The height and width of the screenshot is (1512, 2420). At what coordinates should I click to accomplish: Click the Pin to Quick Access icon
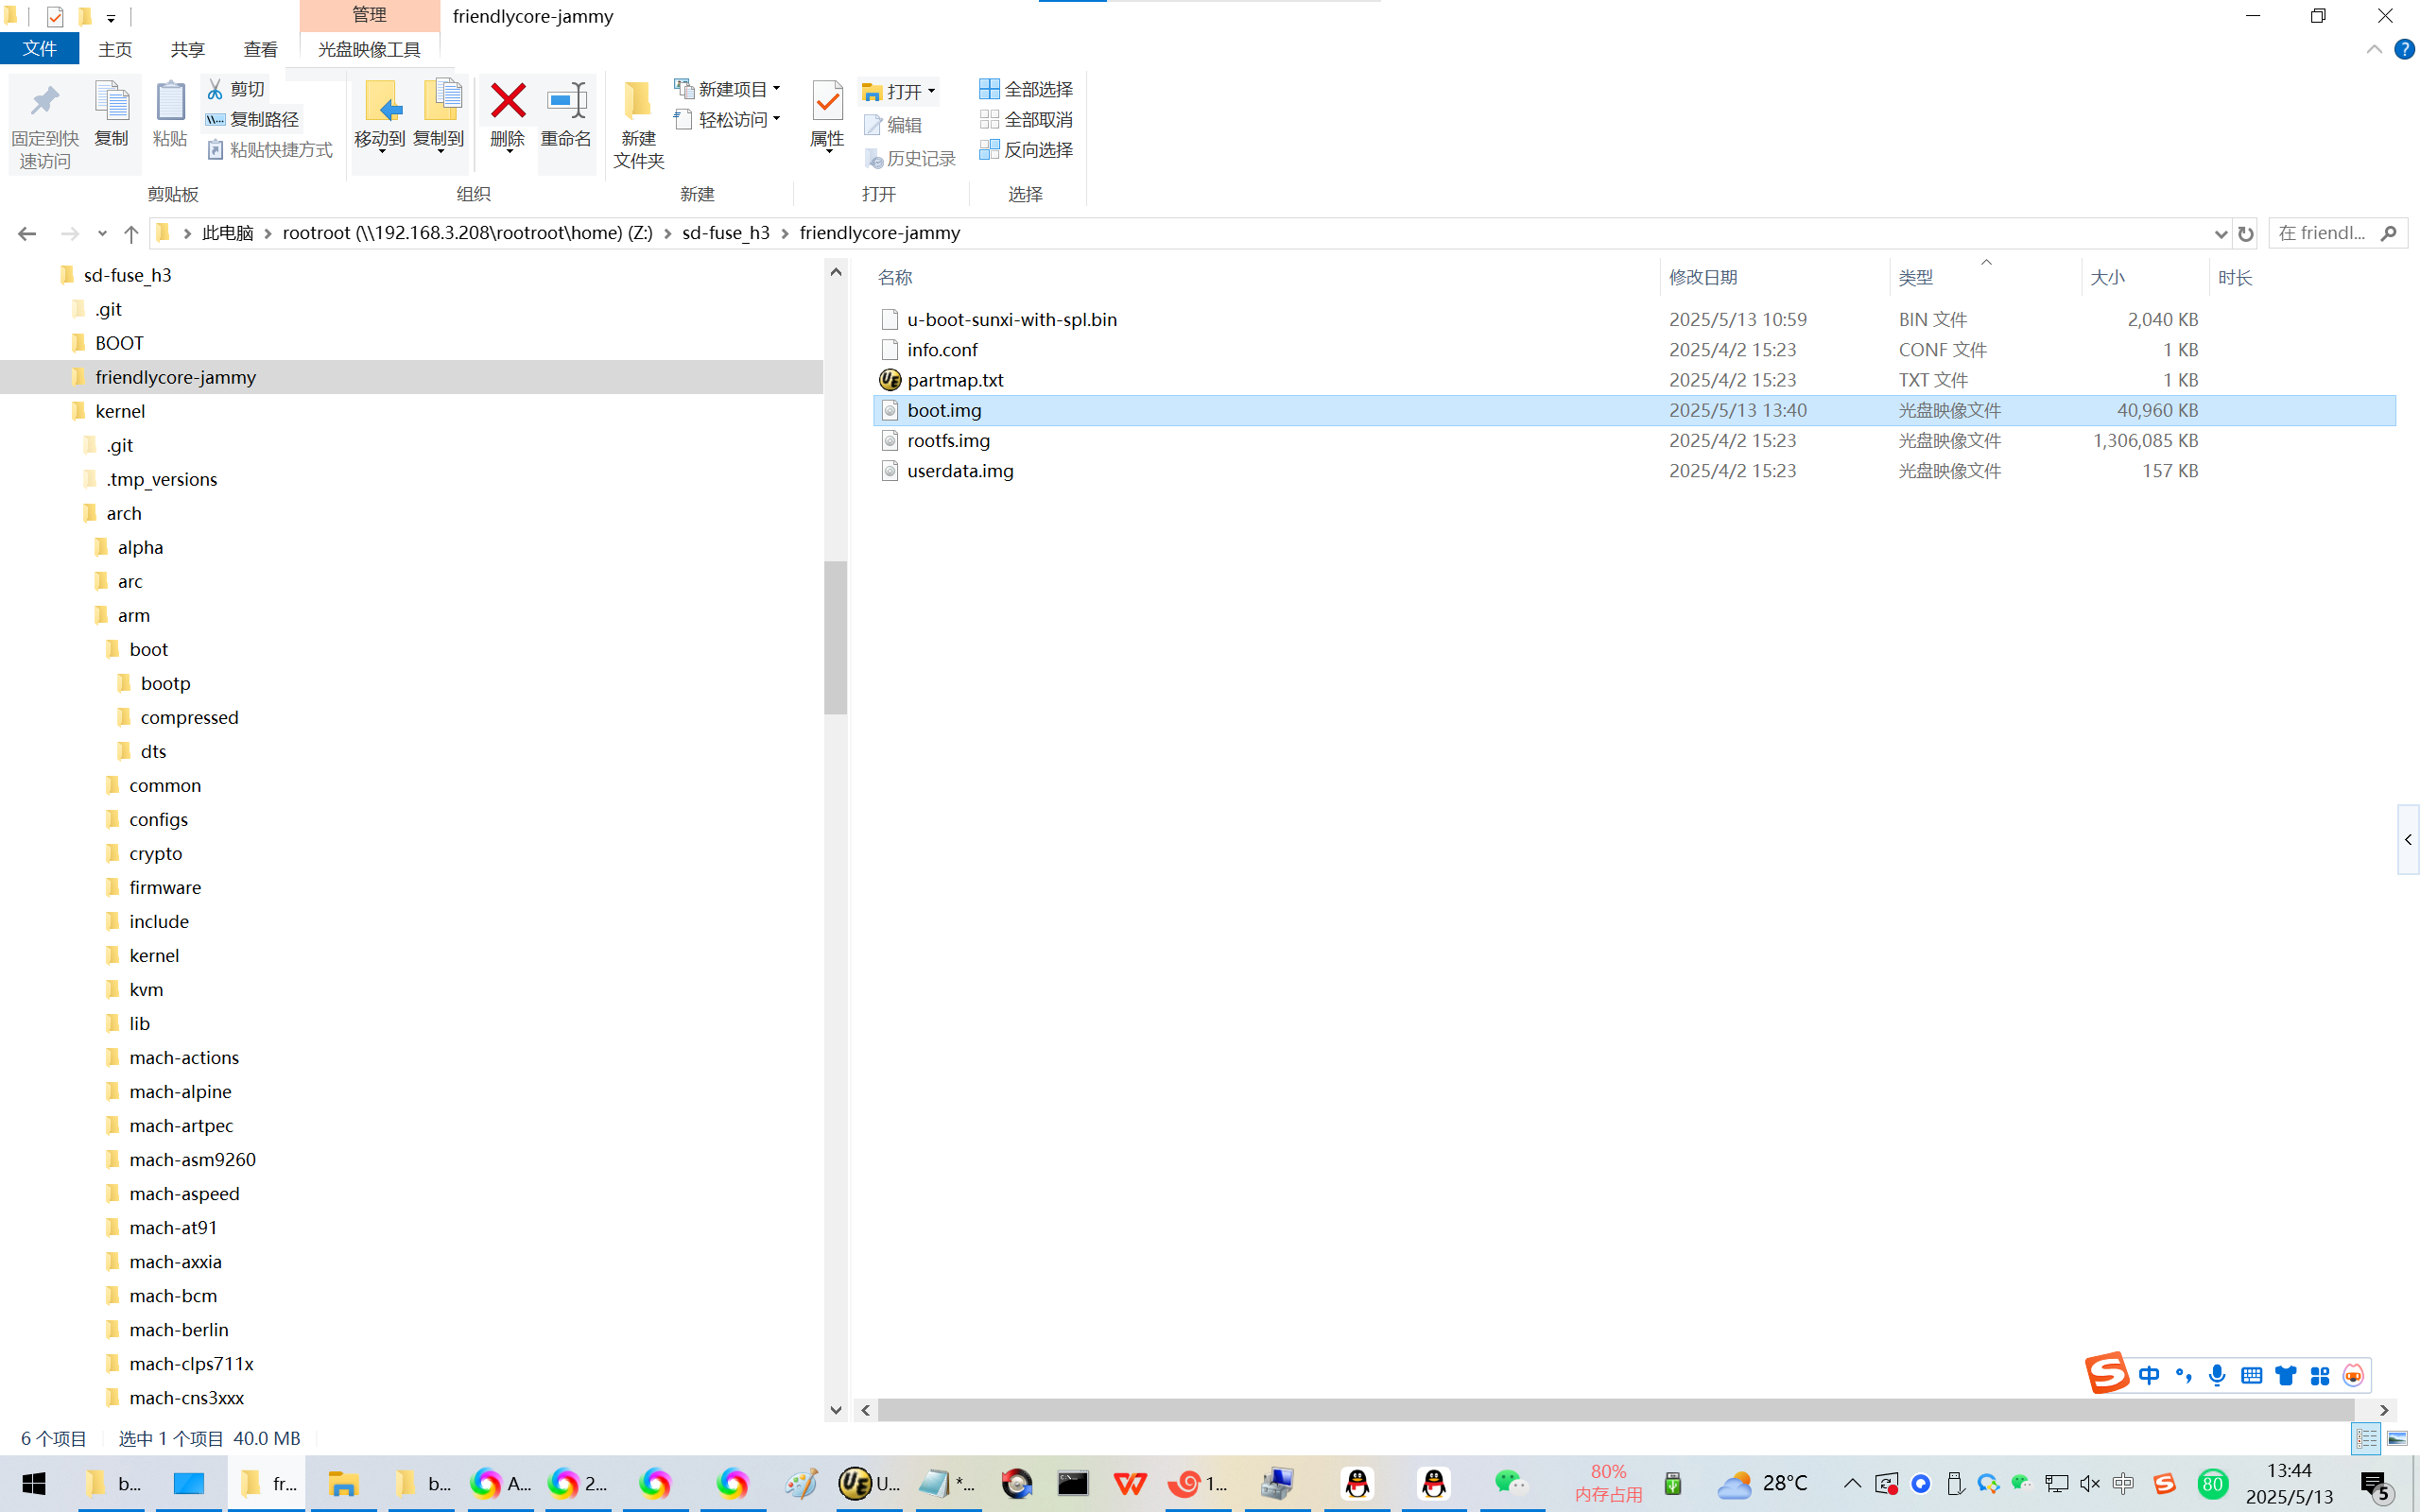point(45,101)
